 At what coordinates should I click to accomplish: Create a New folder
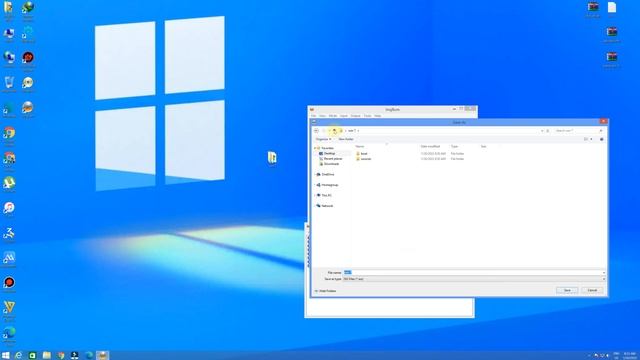[346, 139]
